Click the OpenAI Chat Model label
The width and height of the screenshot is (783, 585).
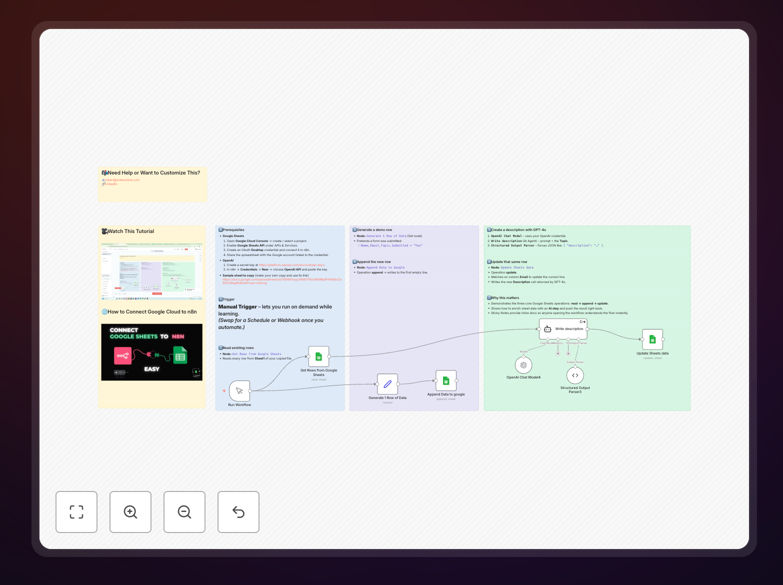pos(523,377)
